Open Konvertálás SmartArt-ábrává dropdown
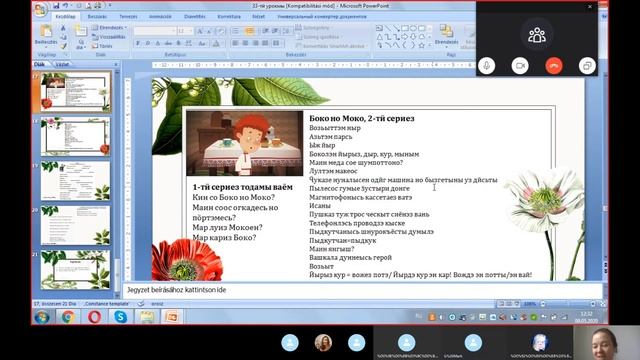 click(331, 46)
